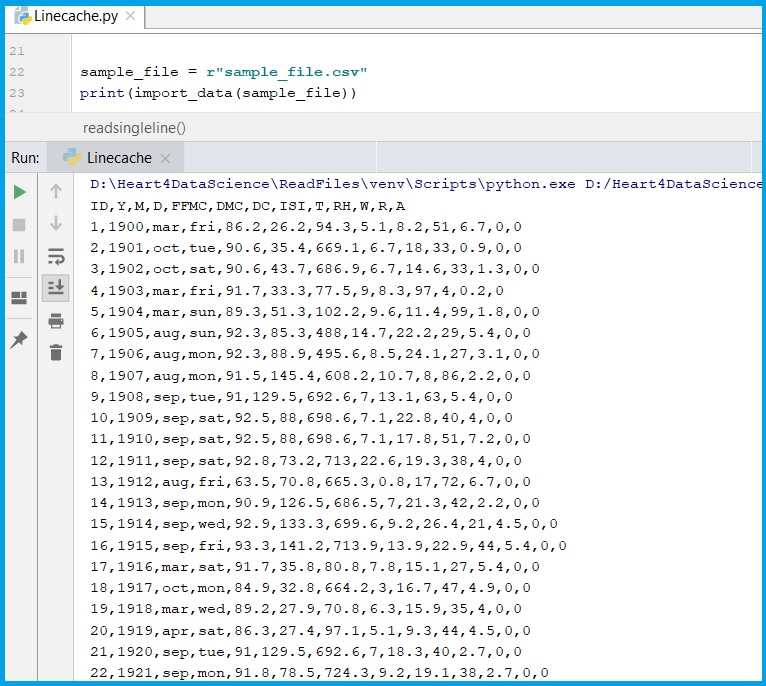This screenshot has width=766, height=686.
Task: Click the readsingleline() breadcrumb
Action: pyautogui.click(x=134, y=128)
